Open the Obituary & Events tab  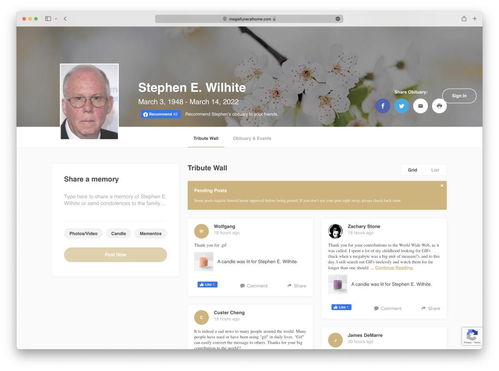[x=252, y=138]
